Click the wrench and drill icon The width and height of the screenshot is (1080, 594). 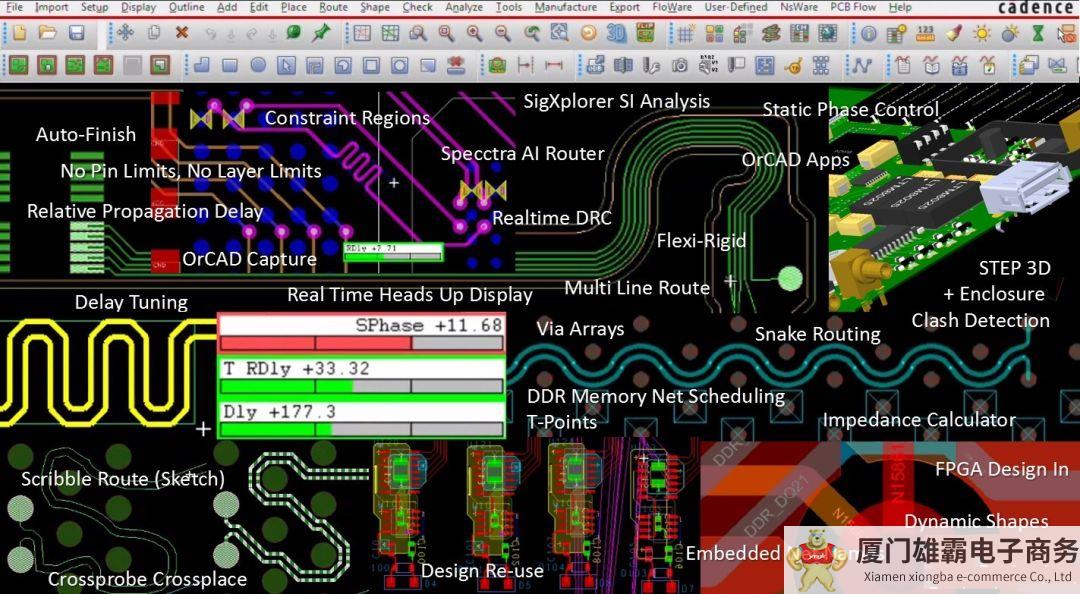652,65
